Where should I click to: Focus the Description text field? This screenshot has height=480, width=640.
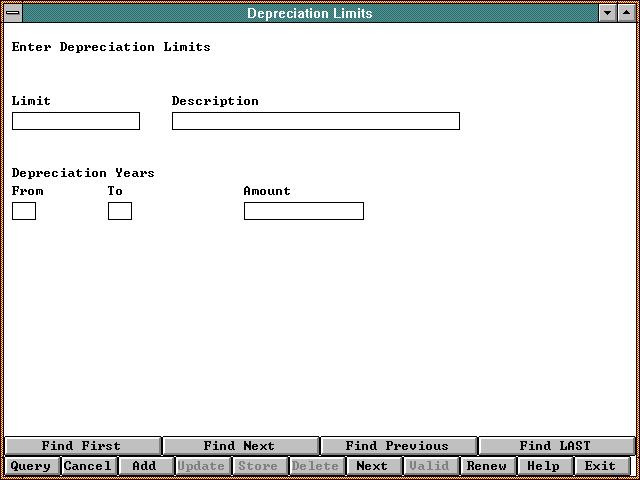click(315, 121)
